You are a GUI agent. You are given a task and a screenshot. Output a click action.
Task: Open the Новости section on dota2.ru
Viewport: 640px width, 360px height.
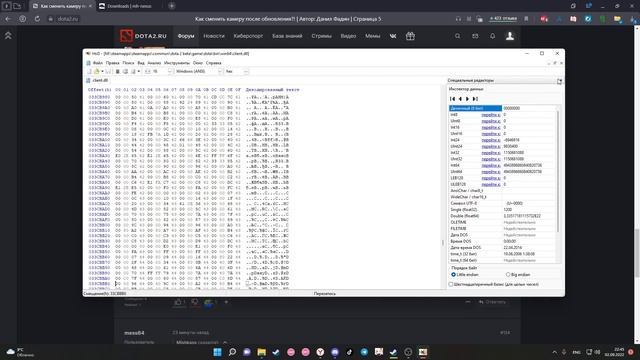click(214, 36)
